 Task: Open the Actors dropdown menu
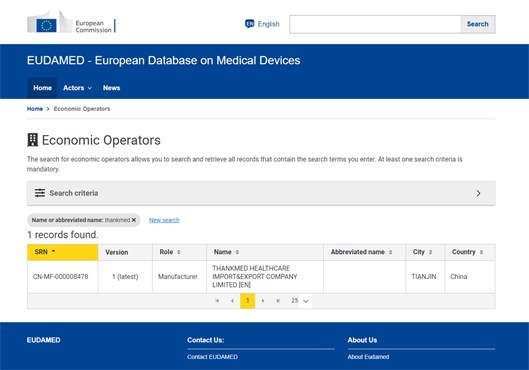click(x=77, y=88)
